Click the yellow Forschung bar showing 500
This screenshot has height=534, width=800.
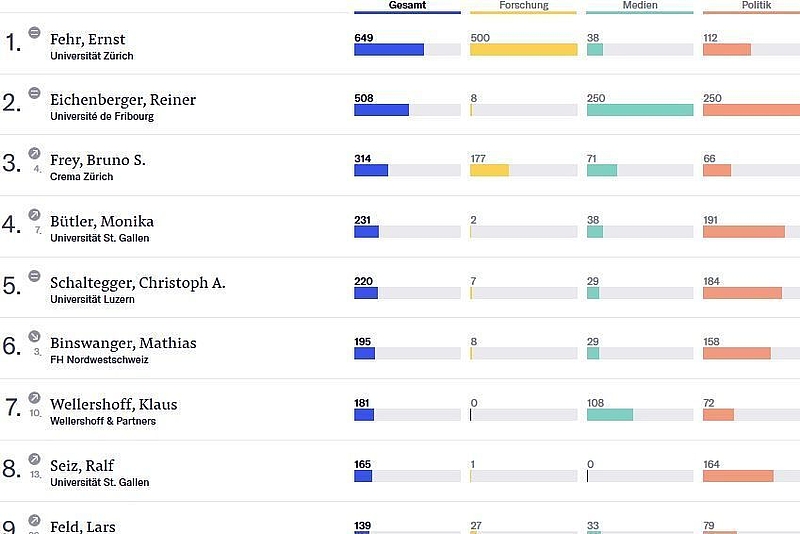(x=523, y=50)
